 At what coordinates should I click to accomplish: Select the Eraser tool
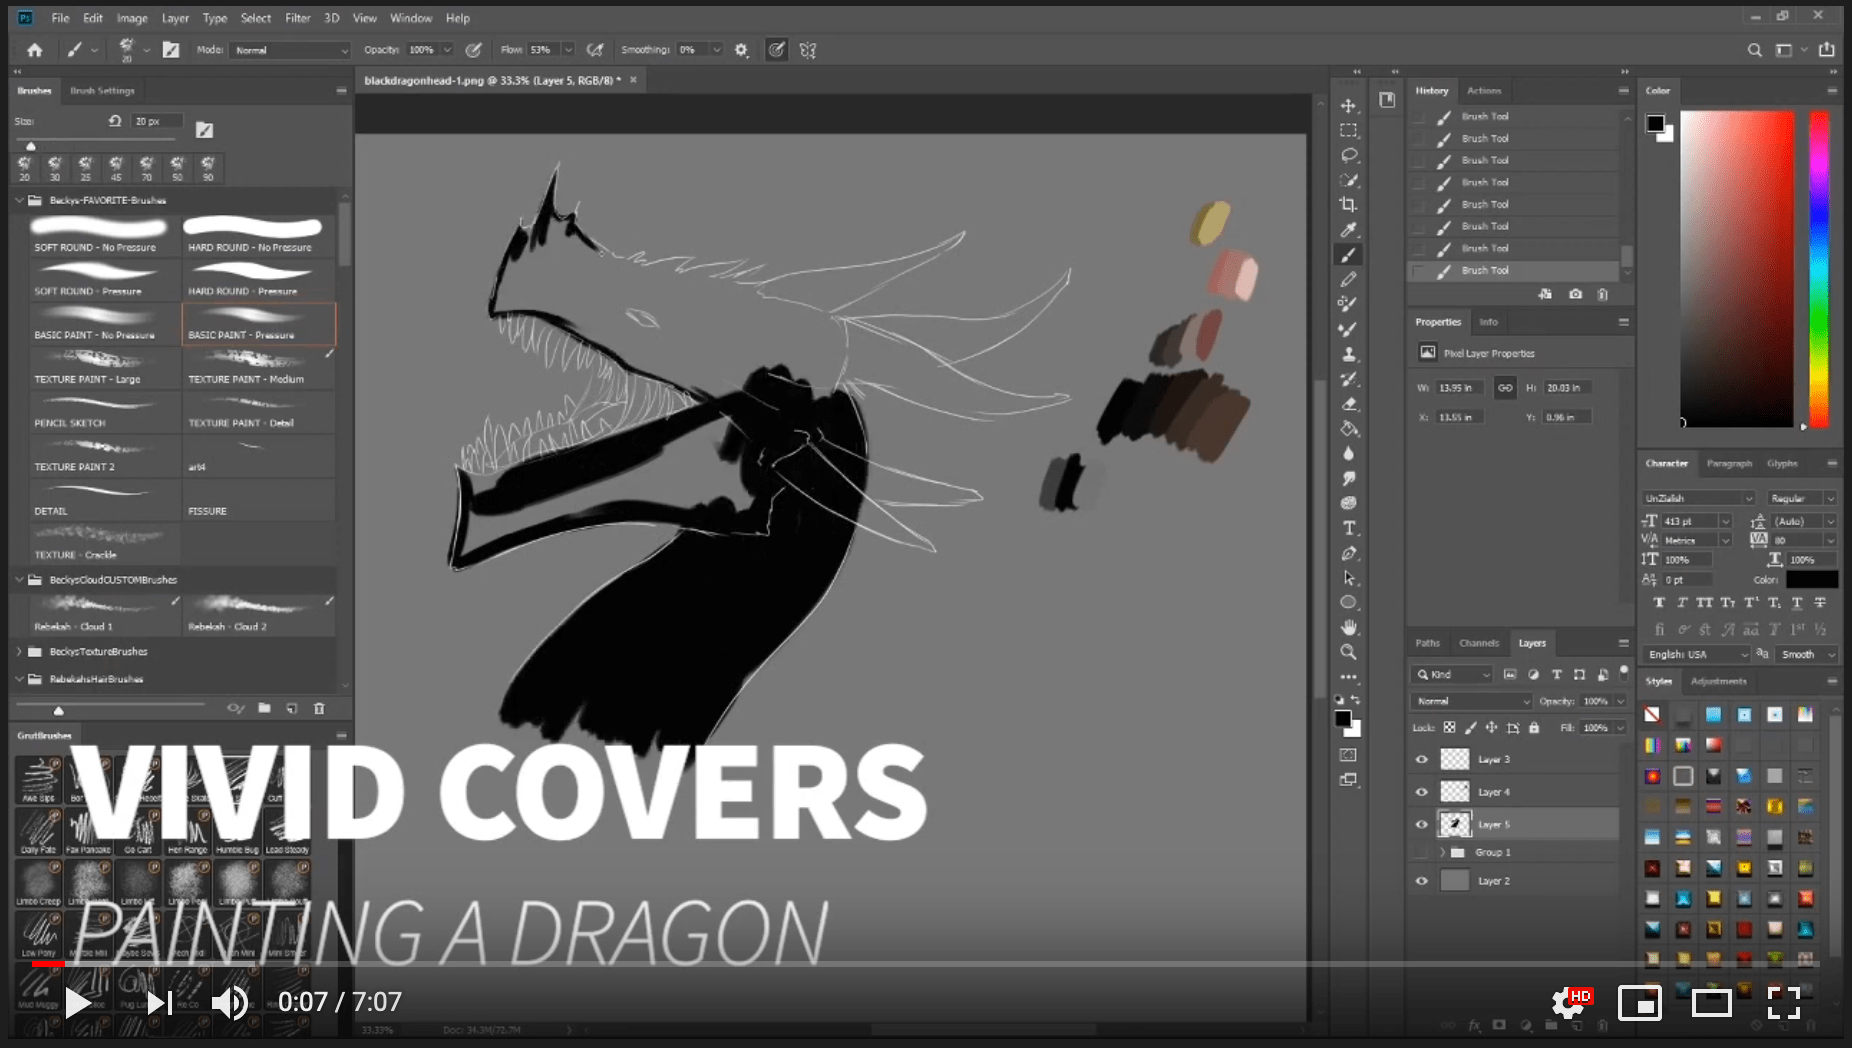click(x=1348, y=404)
